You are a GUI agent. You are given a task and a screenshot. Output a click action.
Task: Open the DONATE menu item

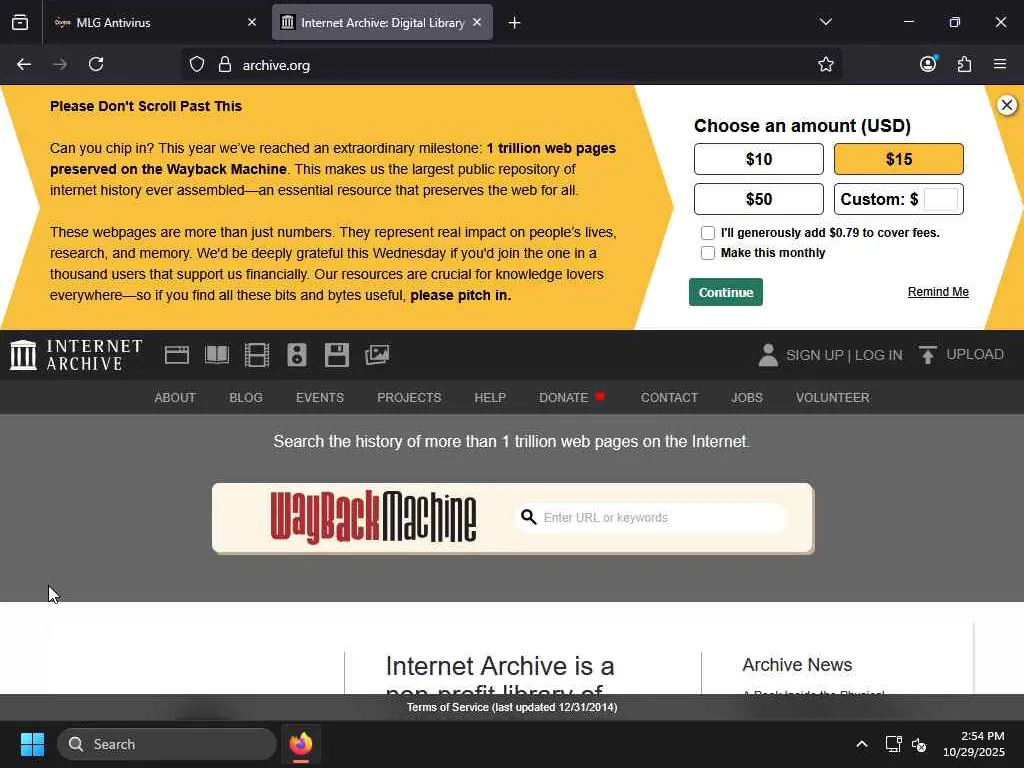(x=571, y=398)
